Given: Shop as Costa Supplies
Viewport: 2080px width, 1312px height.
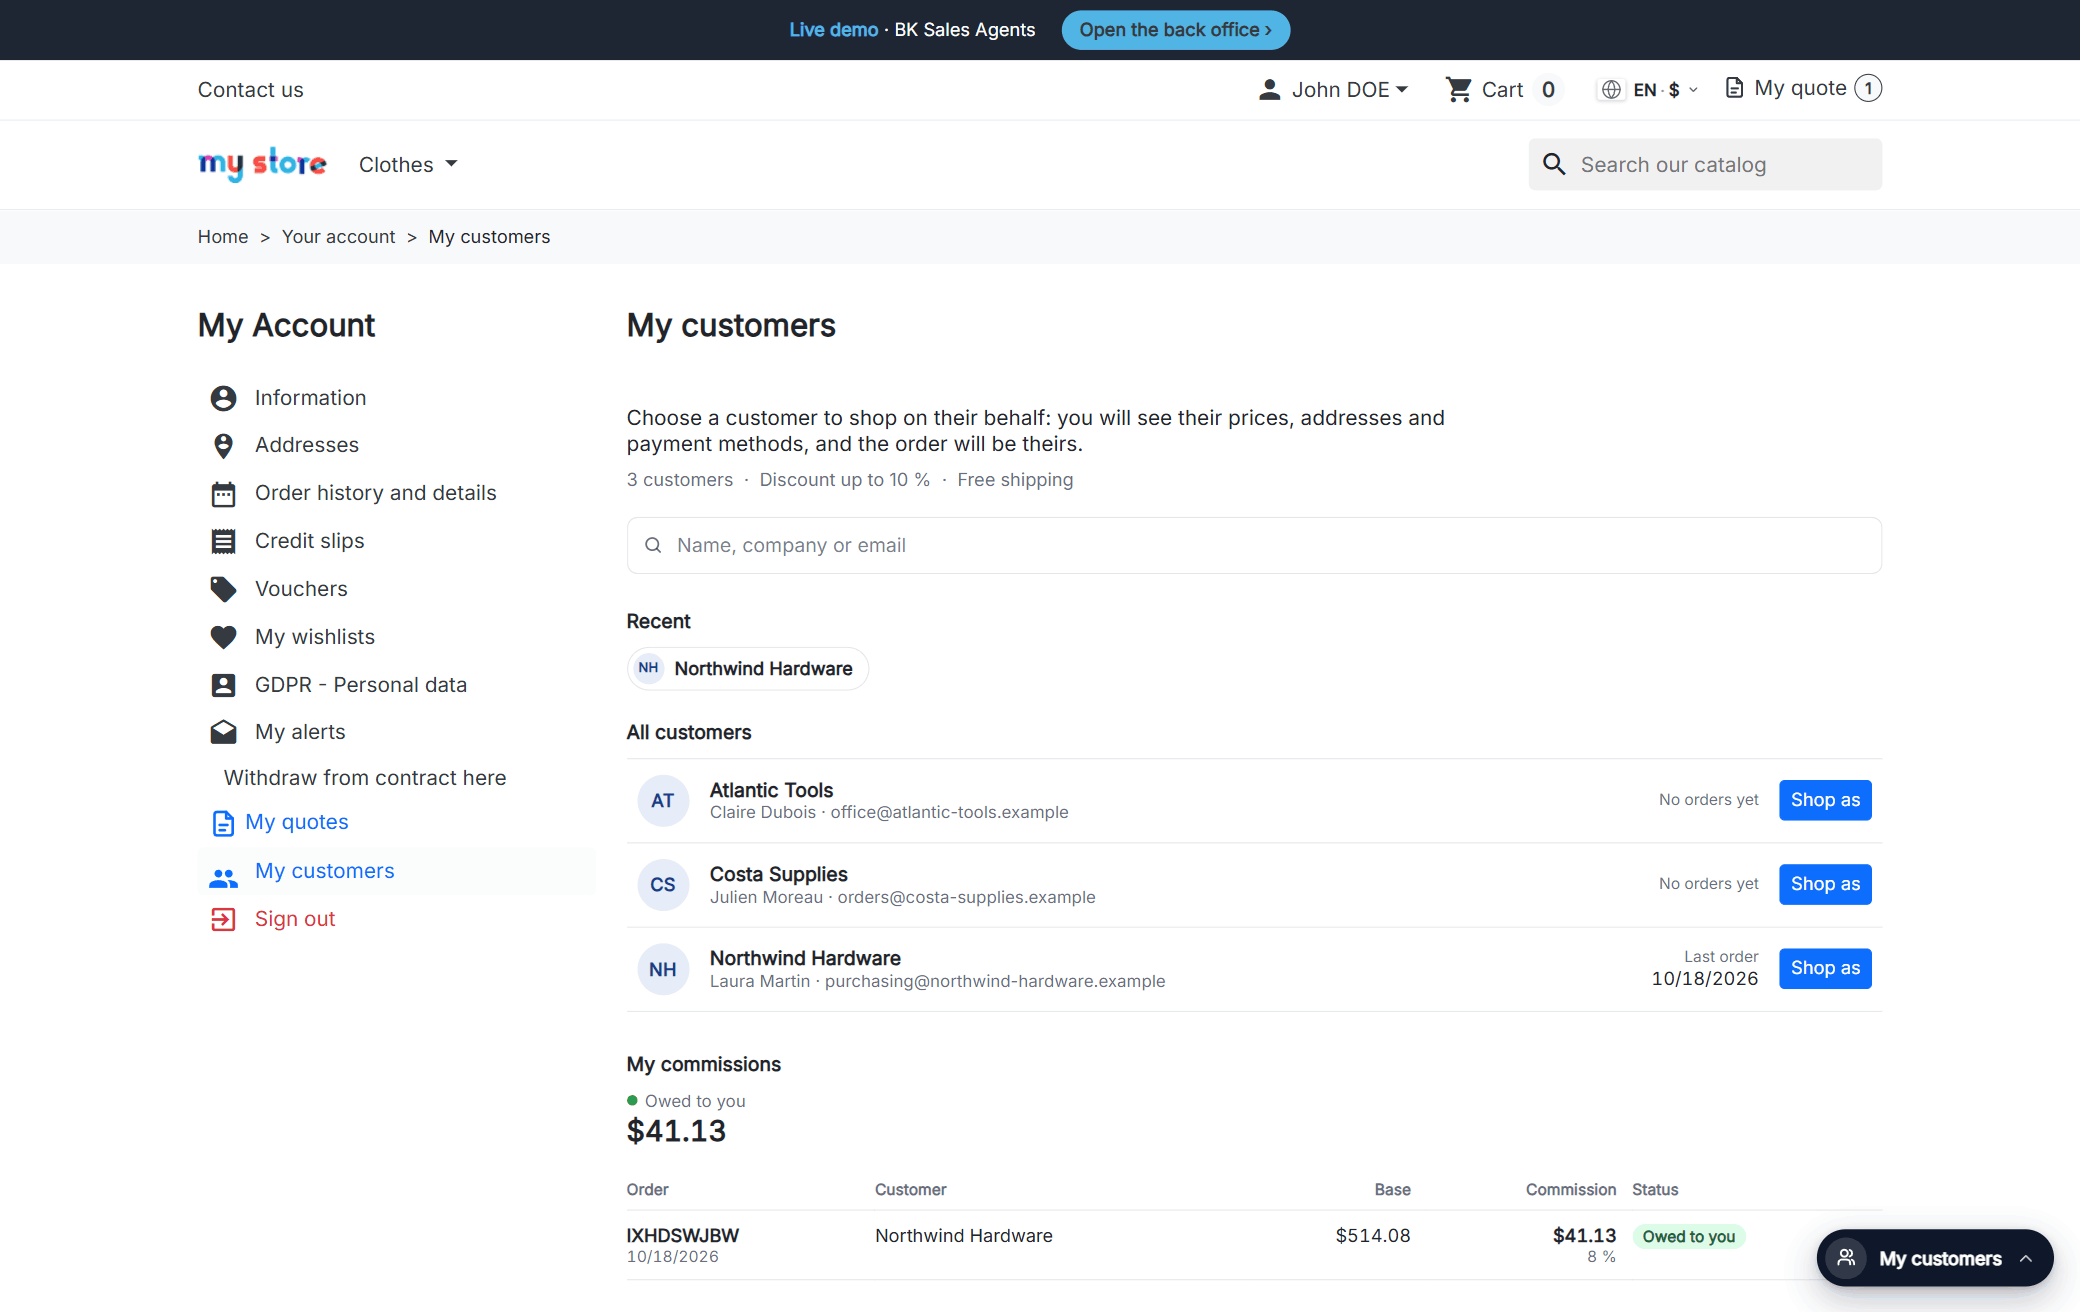Looking at the screenshot, I should point(1825,884).
